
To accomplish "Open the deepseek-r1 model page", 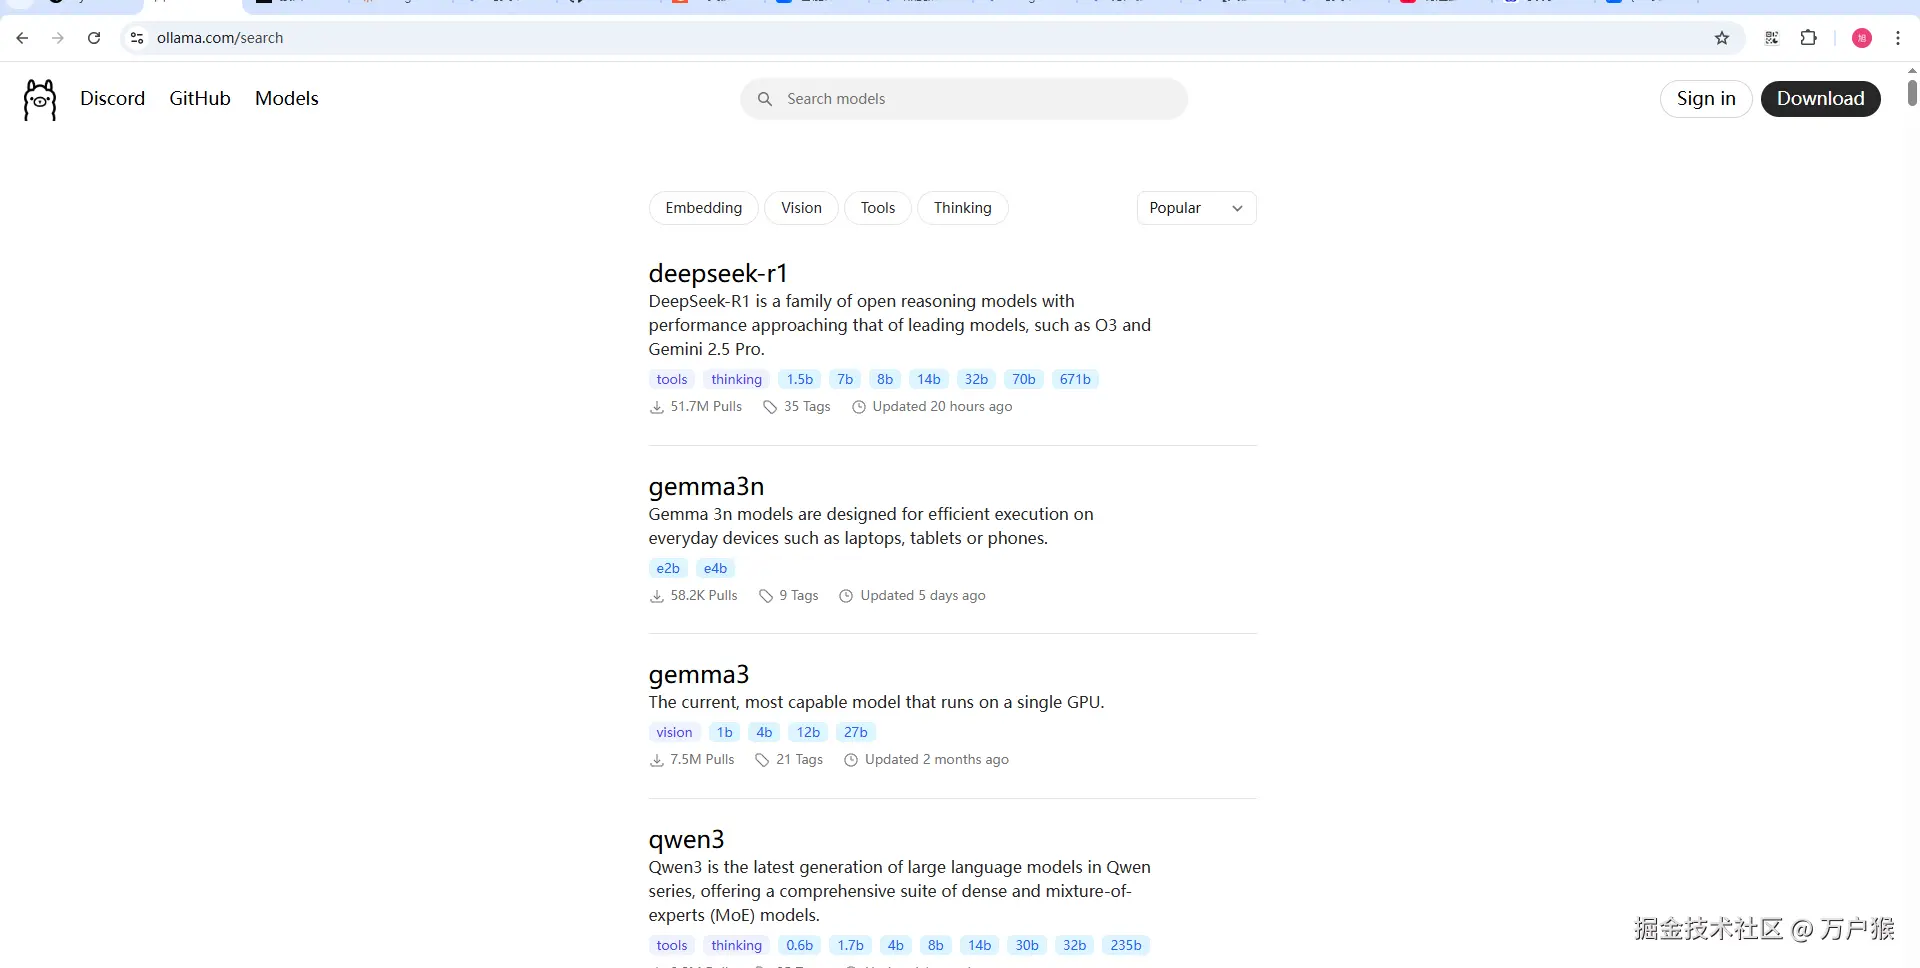I will [718, 273].
